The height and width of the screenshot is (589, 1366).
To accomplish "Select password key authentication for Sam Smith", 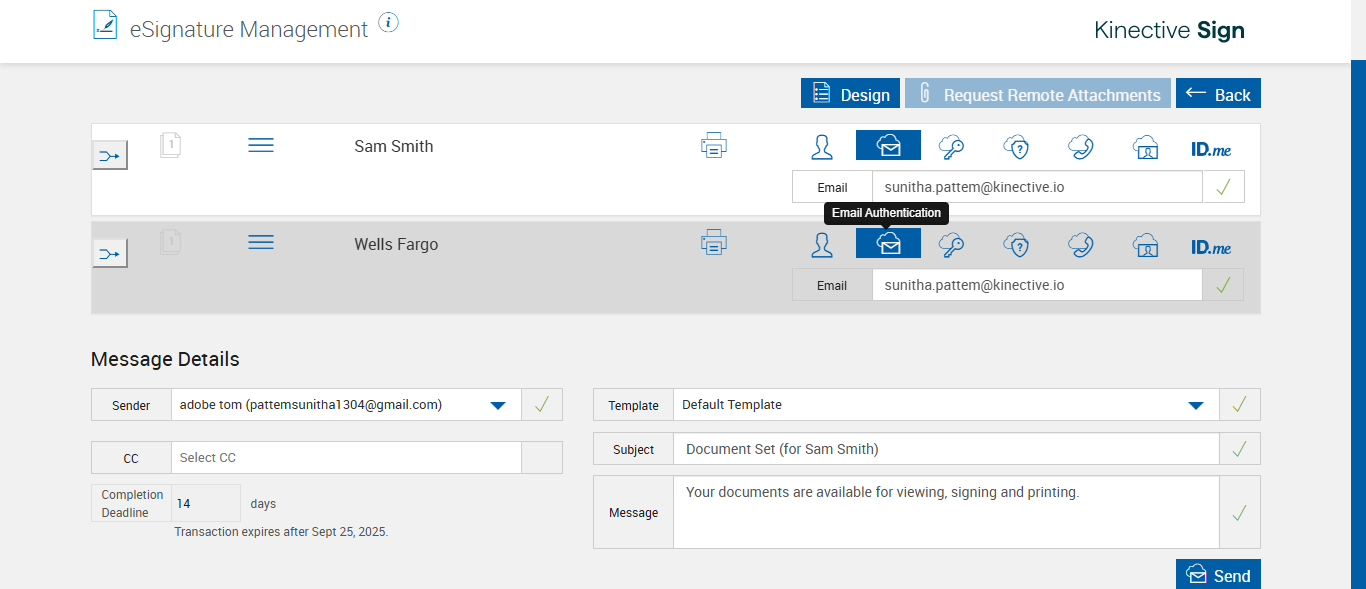I will tap(951, 147).
